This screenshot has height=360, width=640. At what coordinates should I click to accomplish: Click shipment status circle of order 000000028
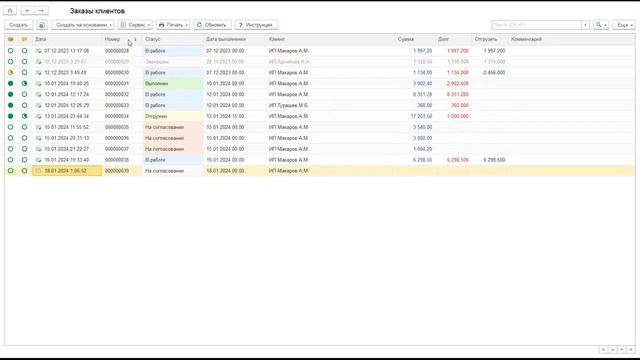tap(24, 51)
